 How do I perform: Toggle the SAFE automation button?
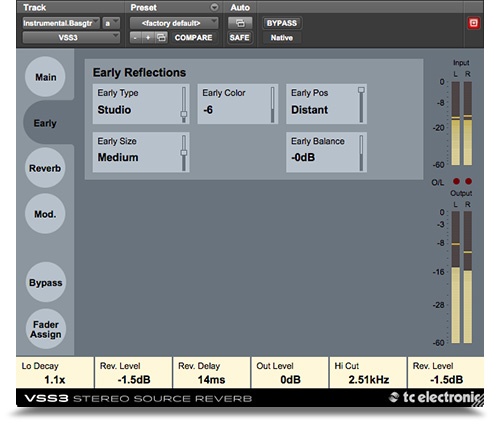point(239,37)
